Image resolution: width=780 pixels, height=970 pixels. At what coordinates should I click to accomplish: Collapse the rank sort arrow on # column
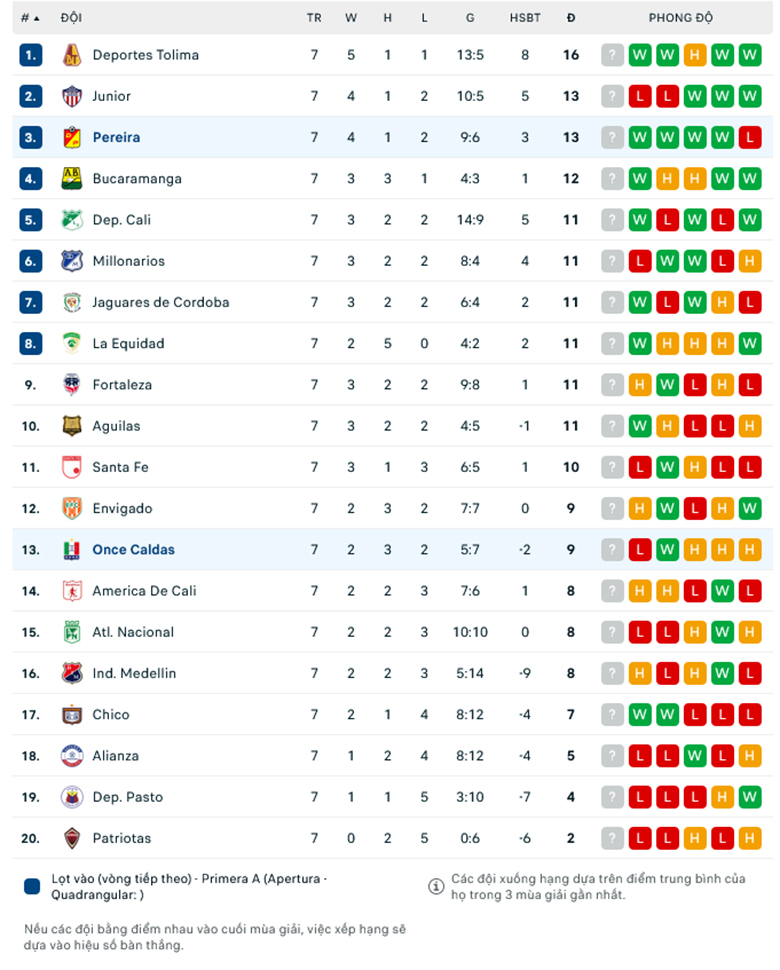coord(37,17)
